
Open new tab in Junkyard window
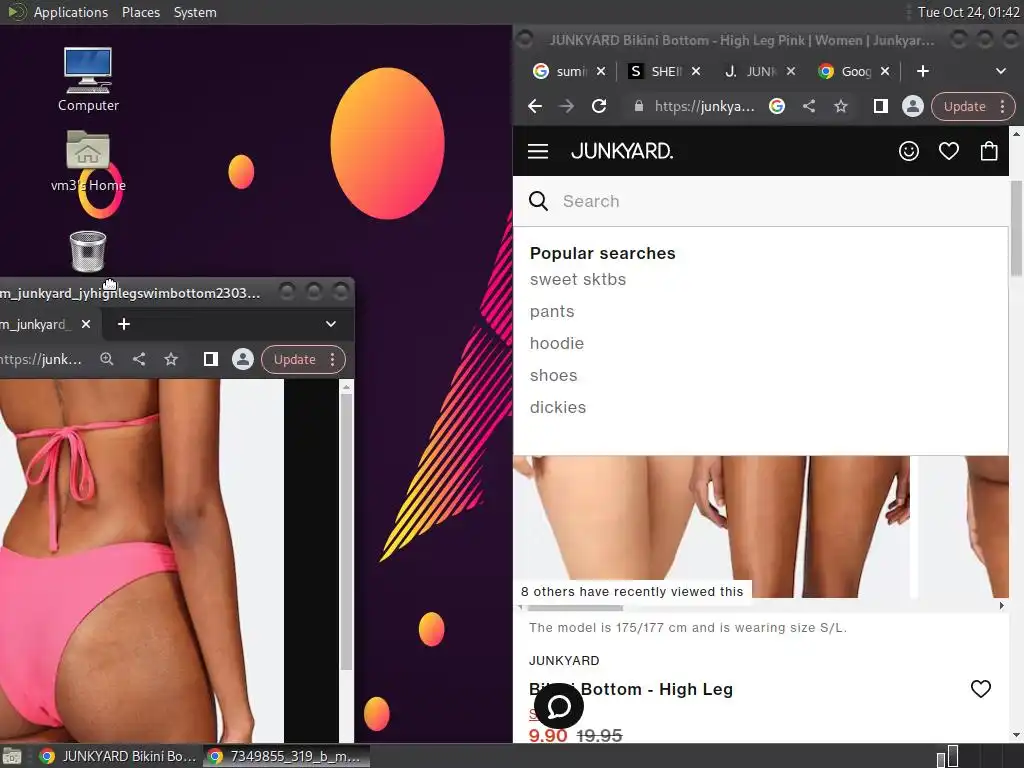click(x=922, y=71)
